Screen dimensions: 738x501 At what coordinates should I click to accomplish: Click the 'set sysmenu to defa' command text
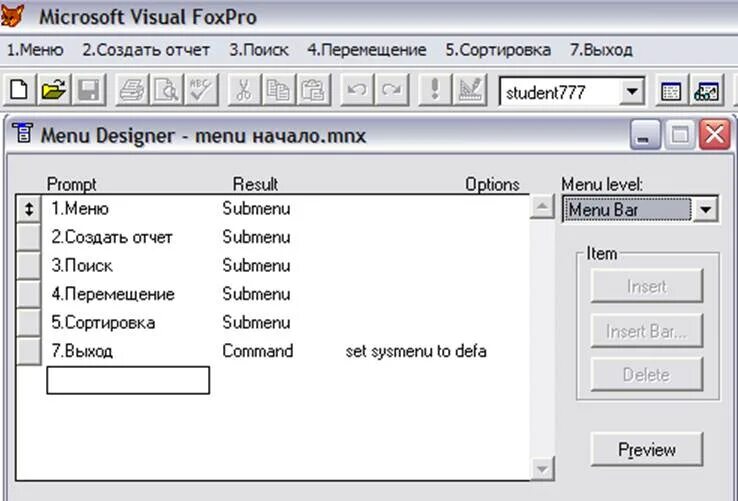coord(416,352)
